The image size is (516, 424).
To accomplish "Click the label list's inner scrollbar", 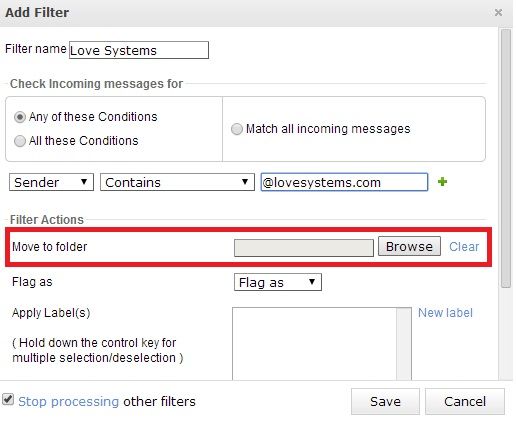I will (404, 344).
